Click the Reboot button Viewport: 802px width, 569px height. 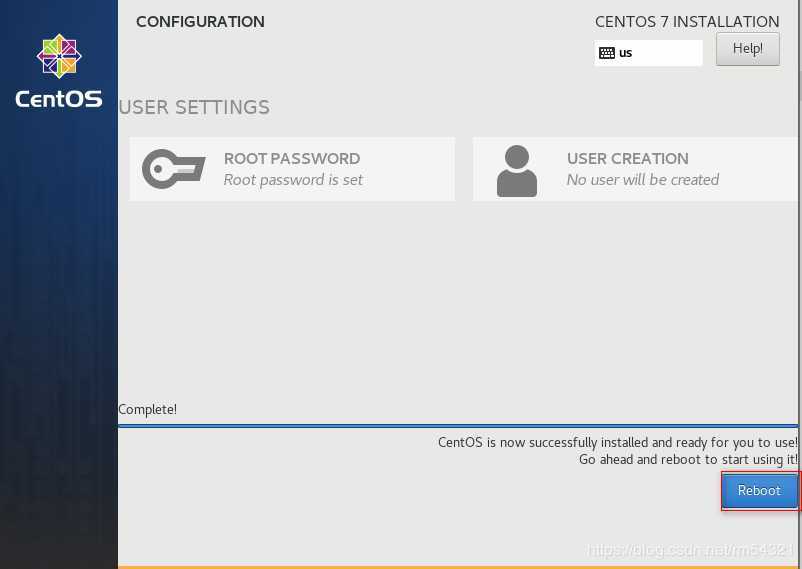click(x=760, y=491)
